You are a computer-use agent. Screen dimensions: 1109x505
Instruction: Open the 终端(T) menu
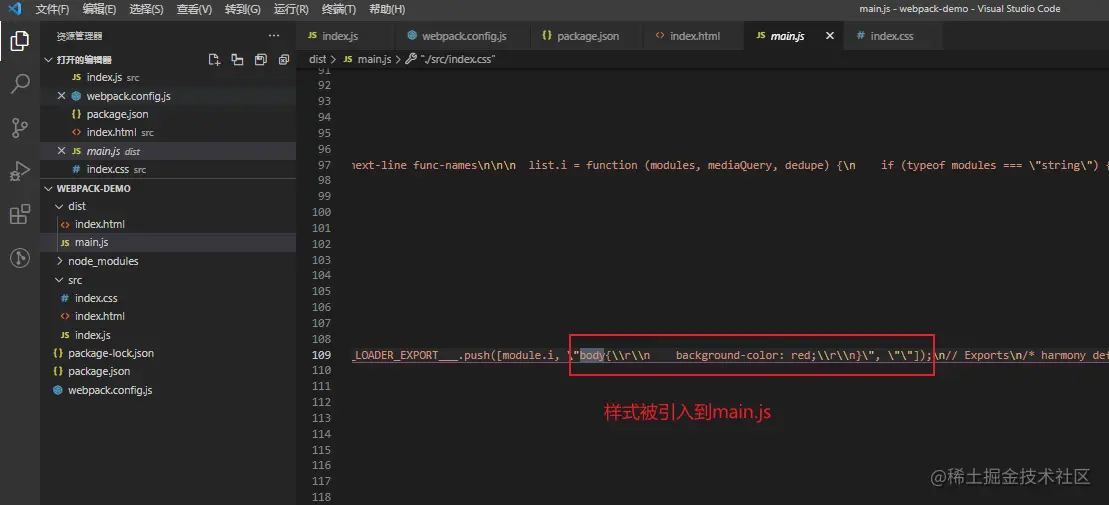(339, 9)
